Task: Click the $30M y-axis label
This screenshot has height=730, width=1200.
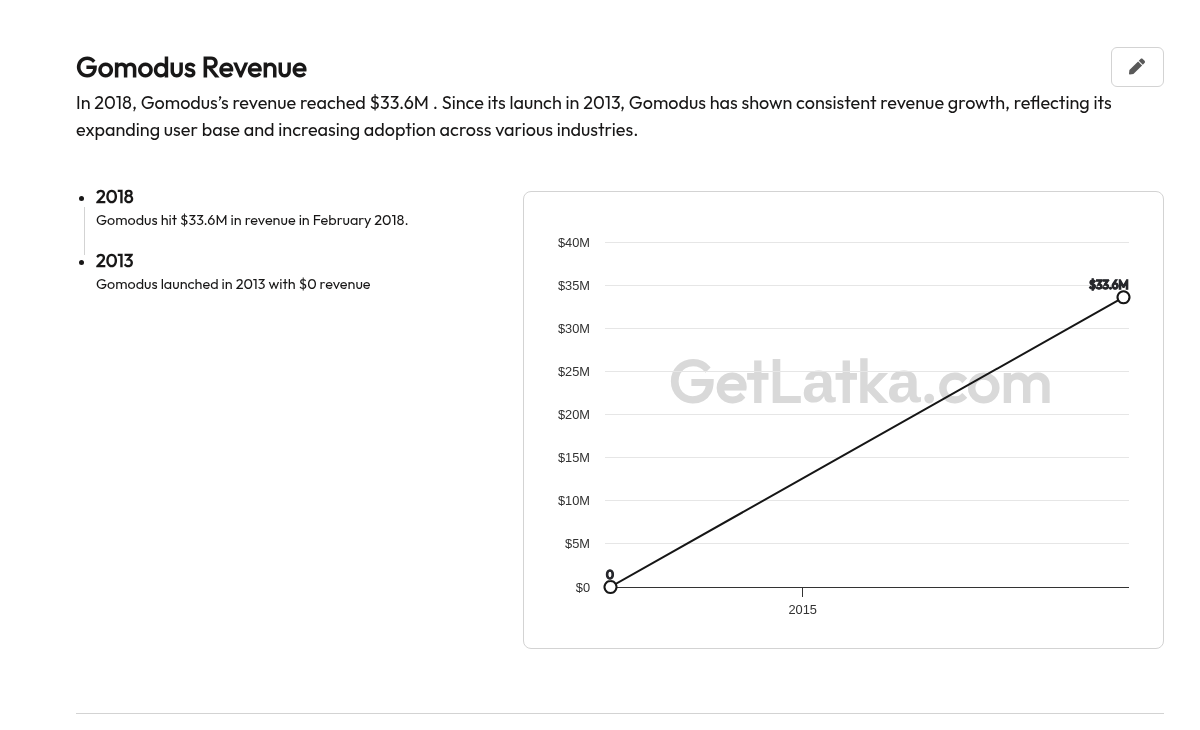Action: [574, 329]
